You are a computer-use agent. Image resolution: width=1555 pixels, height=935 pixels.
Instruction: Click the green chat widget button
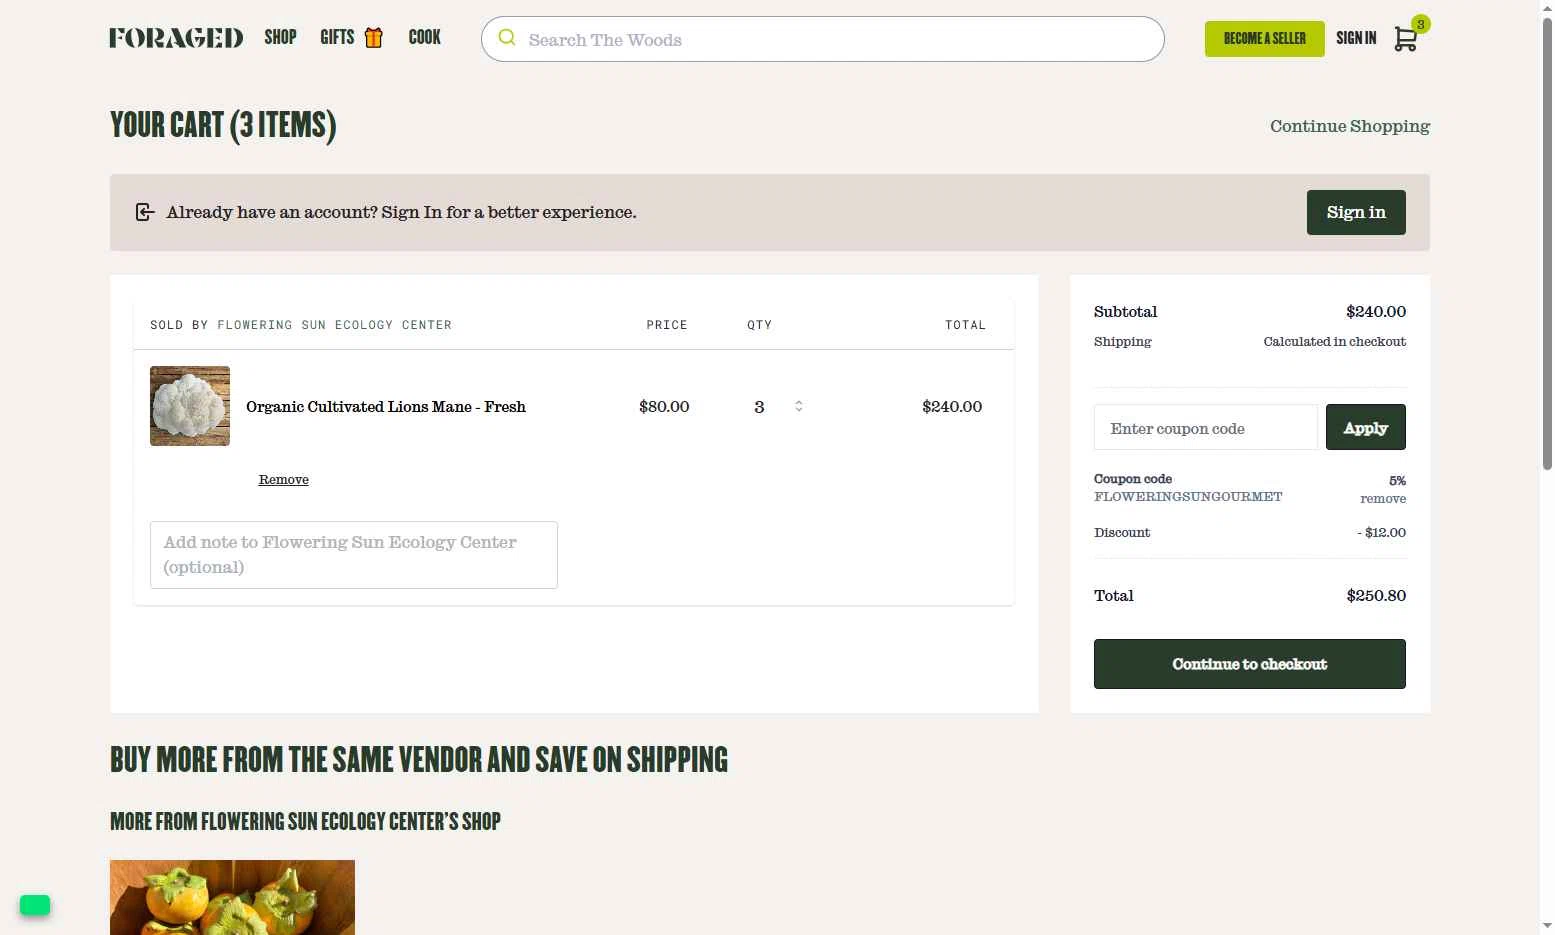coord(35,905)
